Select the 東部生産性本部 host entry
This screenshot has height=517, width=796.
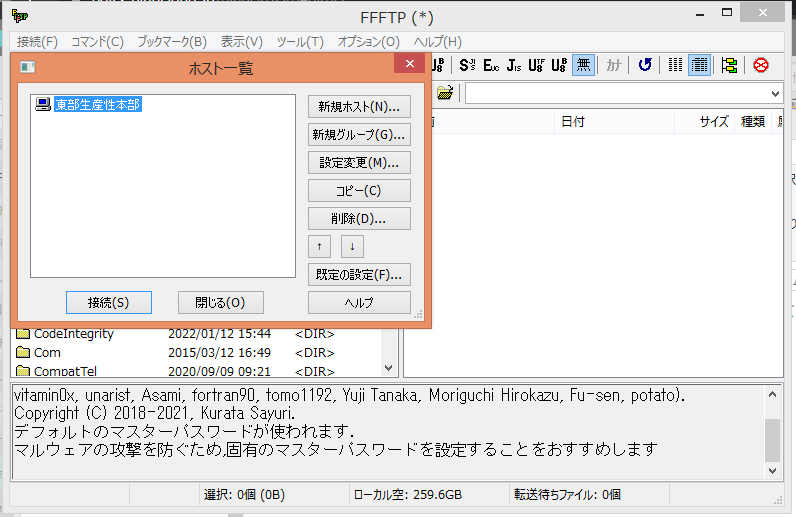pyautogui.click(x=96, y=104)
